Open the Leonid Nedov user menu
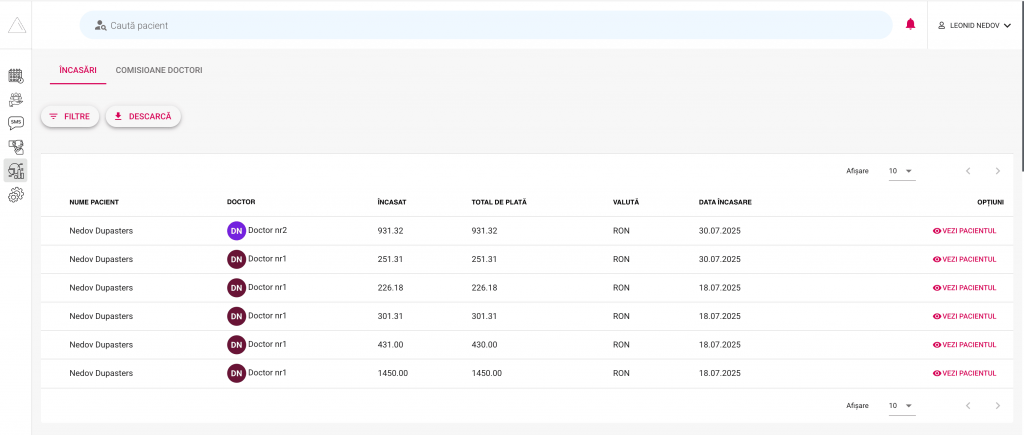This screenshot has width=1024, height=435. tap(974, 25)
